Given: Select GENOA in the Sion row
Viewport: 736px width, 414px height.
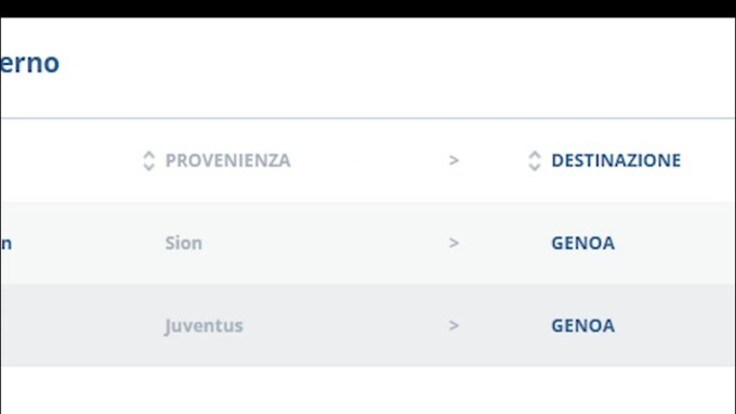Looking at the screenshot, I should coord(583,243).
